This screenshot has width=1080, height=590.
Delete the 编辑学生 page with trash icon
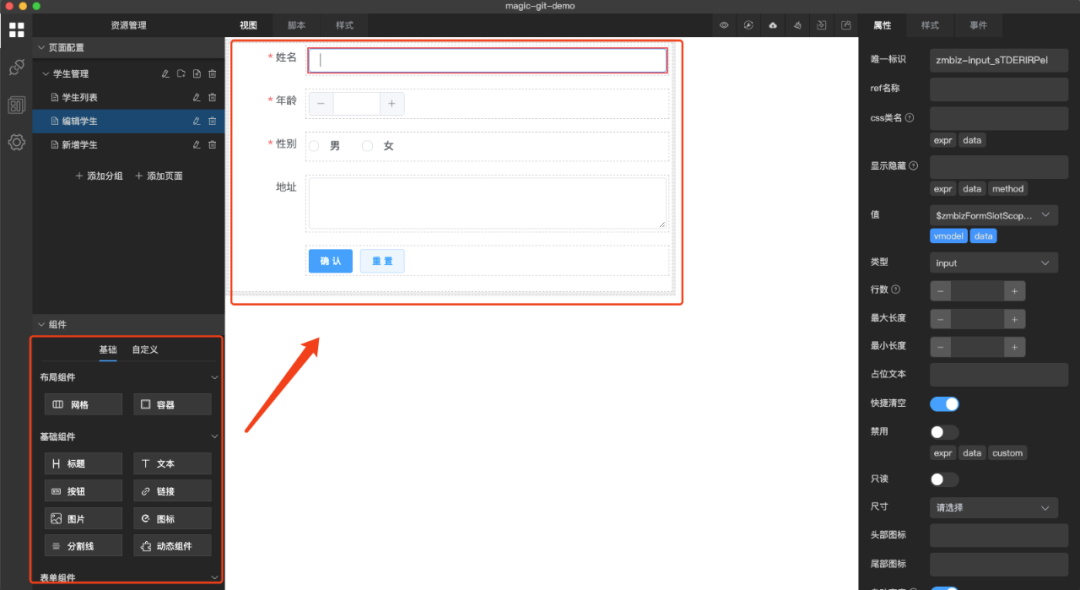point(212,121)
